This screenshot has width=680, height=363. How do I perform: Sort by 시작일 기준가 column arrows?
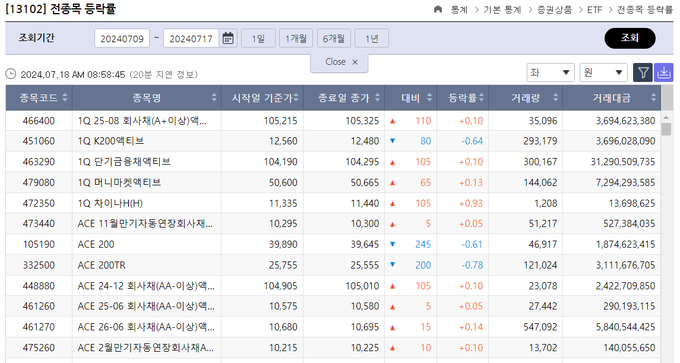coord(296,98)
